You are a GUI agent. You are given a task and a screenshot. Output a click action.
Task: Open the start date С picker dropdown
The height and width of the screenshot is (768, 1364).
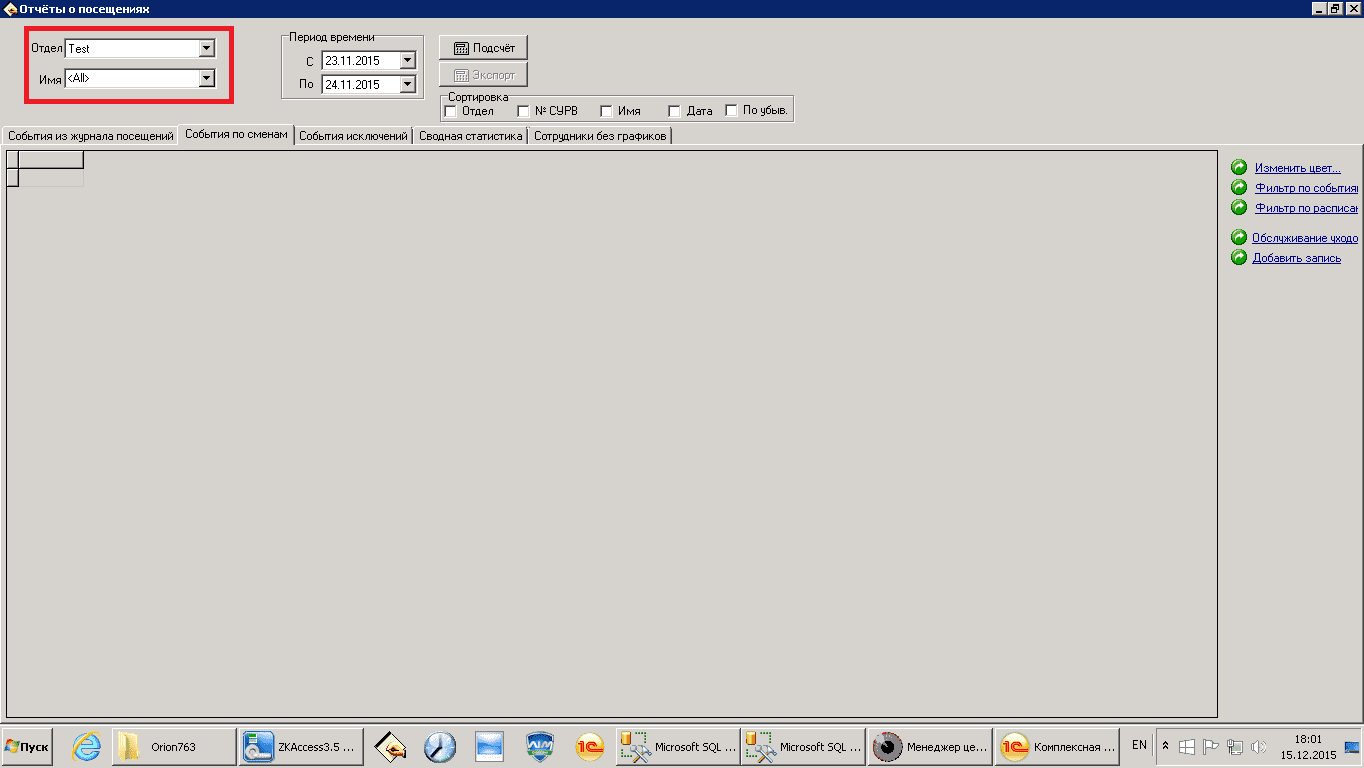coord(407,61)
